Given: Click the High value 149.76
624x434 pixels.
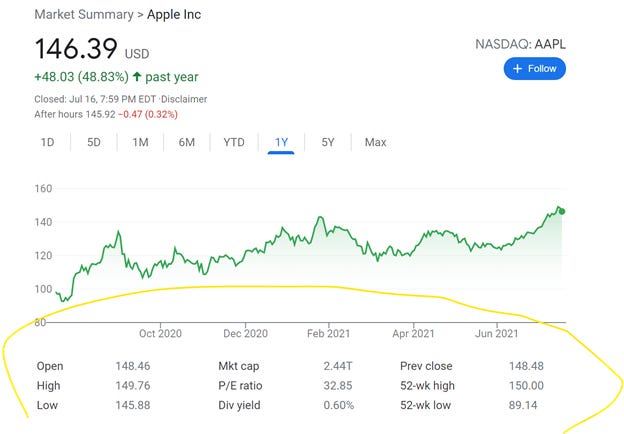Looking at the screenshot, I should (x=133, y=385).
